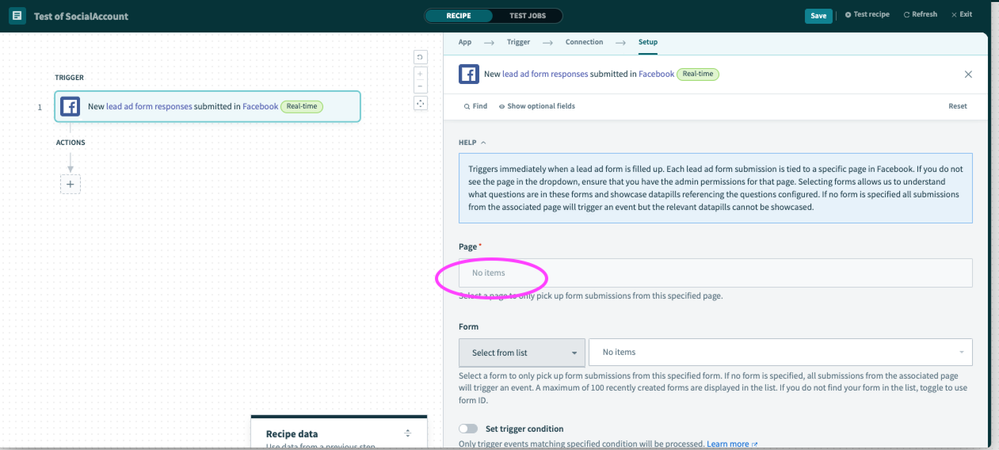Click the Page field label
The image size is (999, 450).
coord(468,247)
